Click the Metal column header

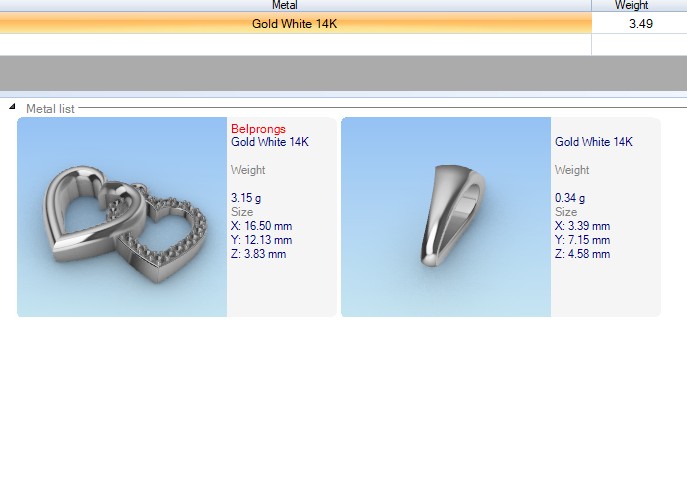284,6
